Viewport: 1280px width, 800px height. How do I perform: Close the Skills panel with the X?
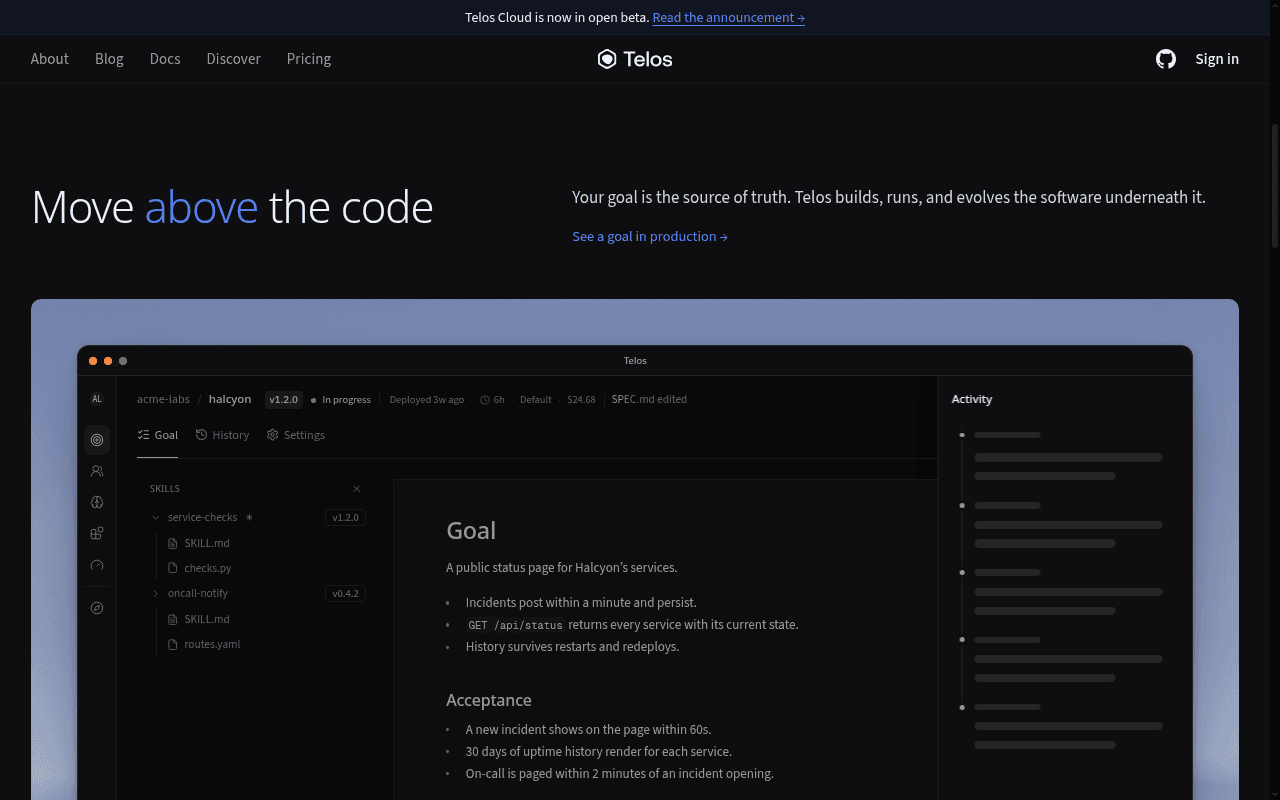click(357, 489)
